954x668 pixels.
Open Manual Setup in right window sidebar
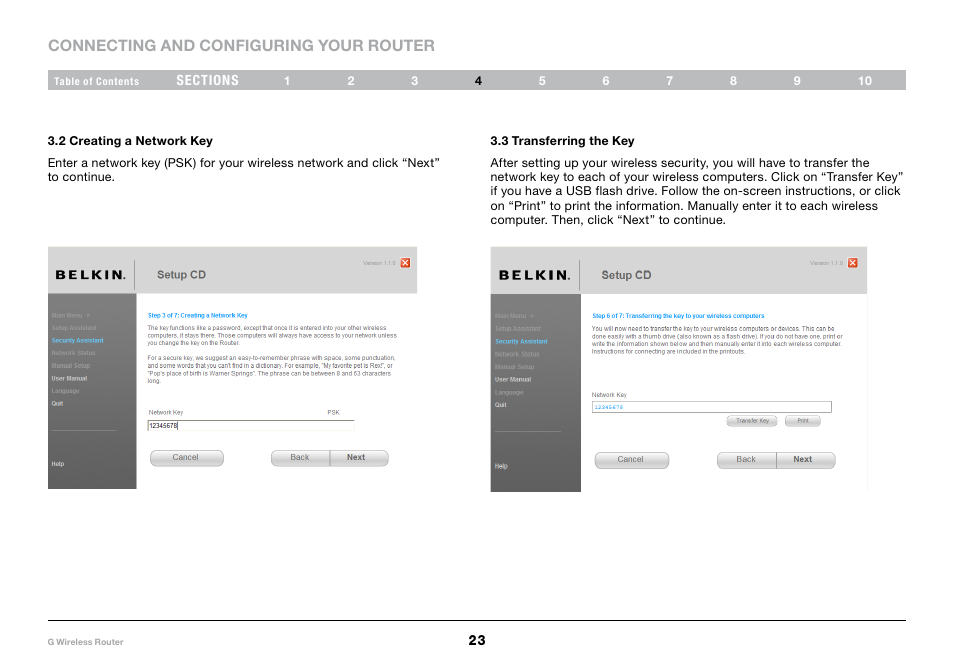point(514,367)
